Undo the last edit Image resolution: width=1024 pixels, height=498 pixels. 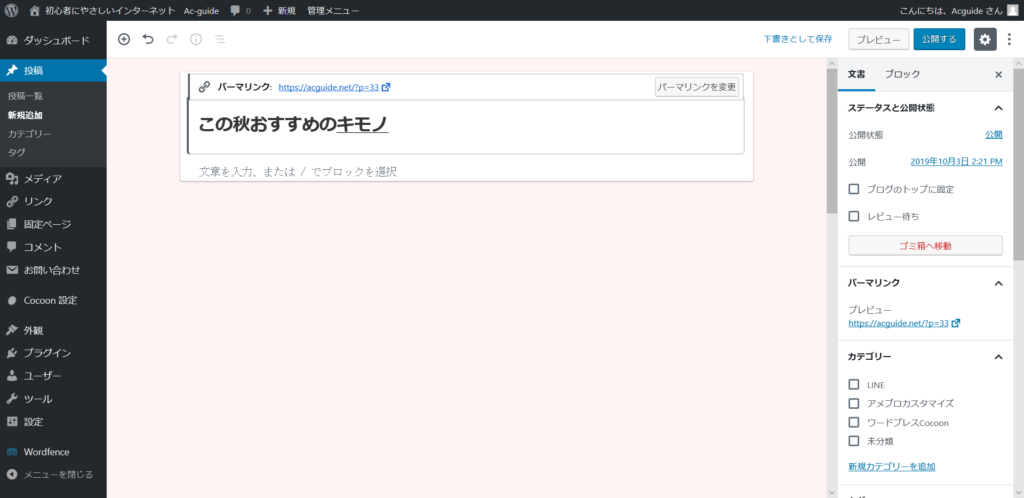[148, 39]
